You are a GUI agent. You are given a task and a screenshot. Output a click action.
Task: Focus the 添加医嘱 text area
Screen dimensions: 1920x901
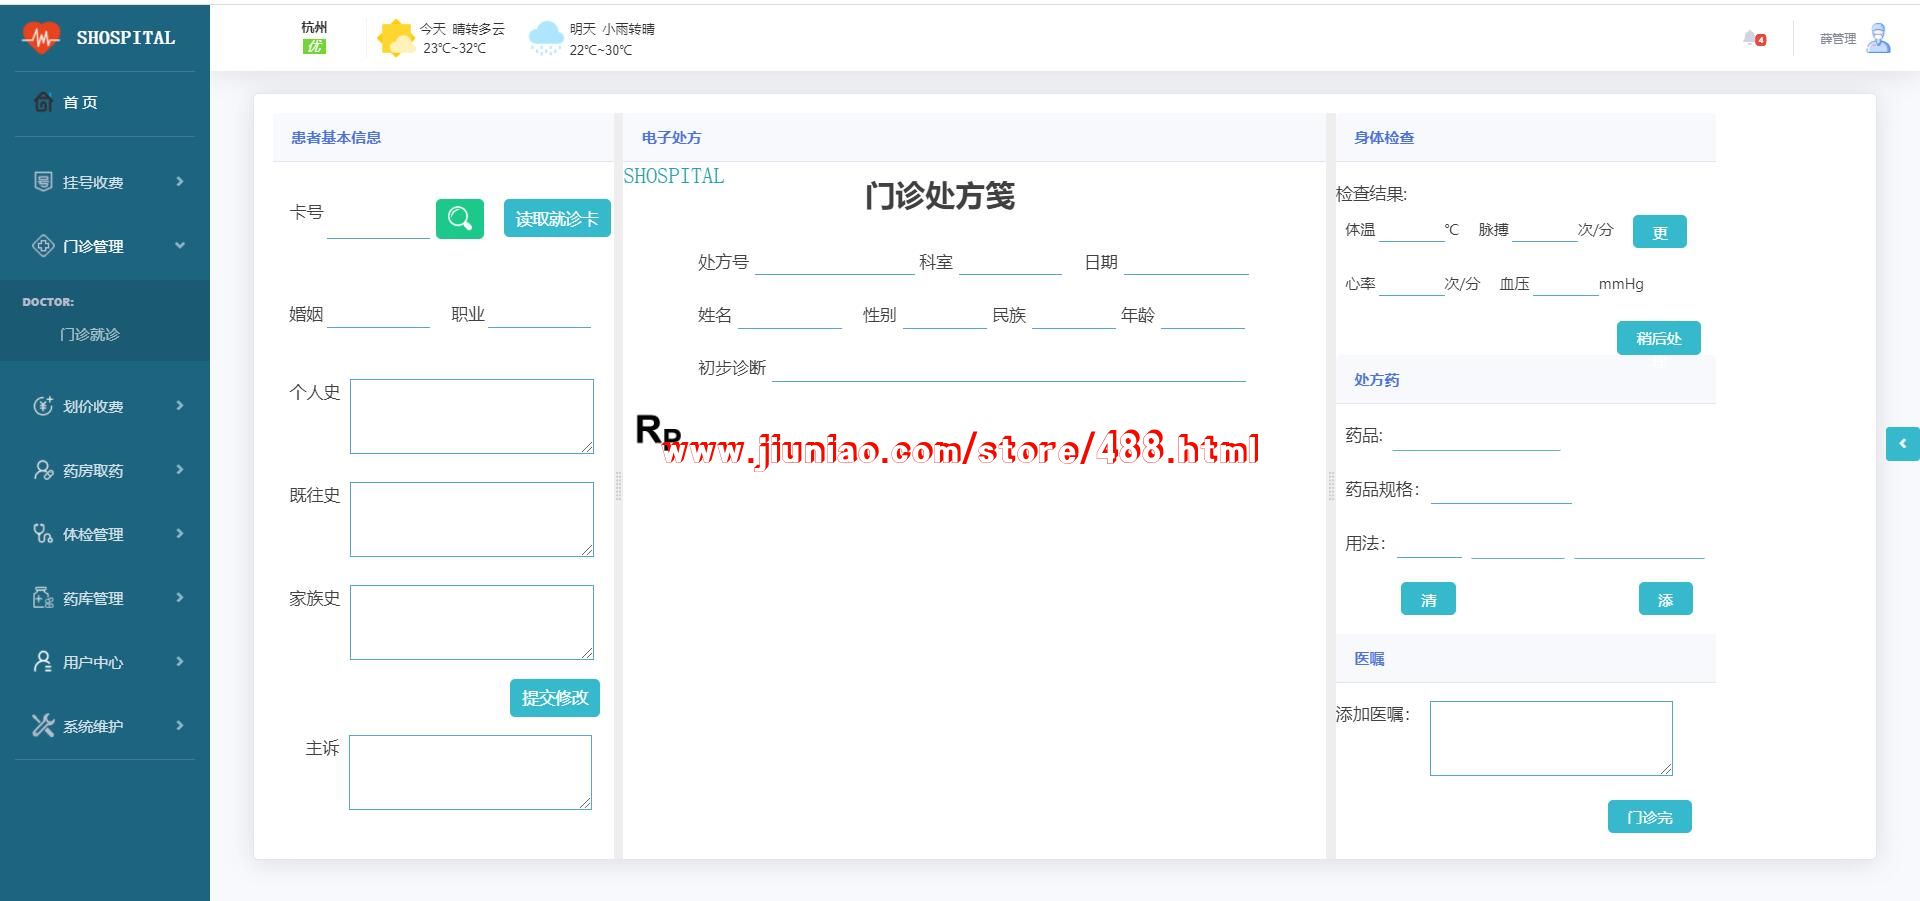pyautogui.click(x=1550, y=738)
